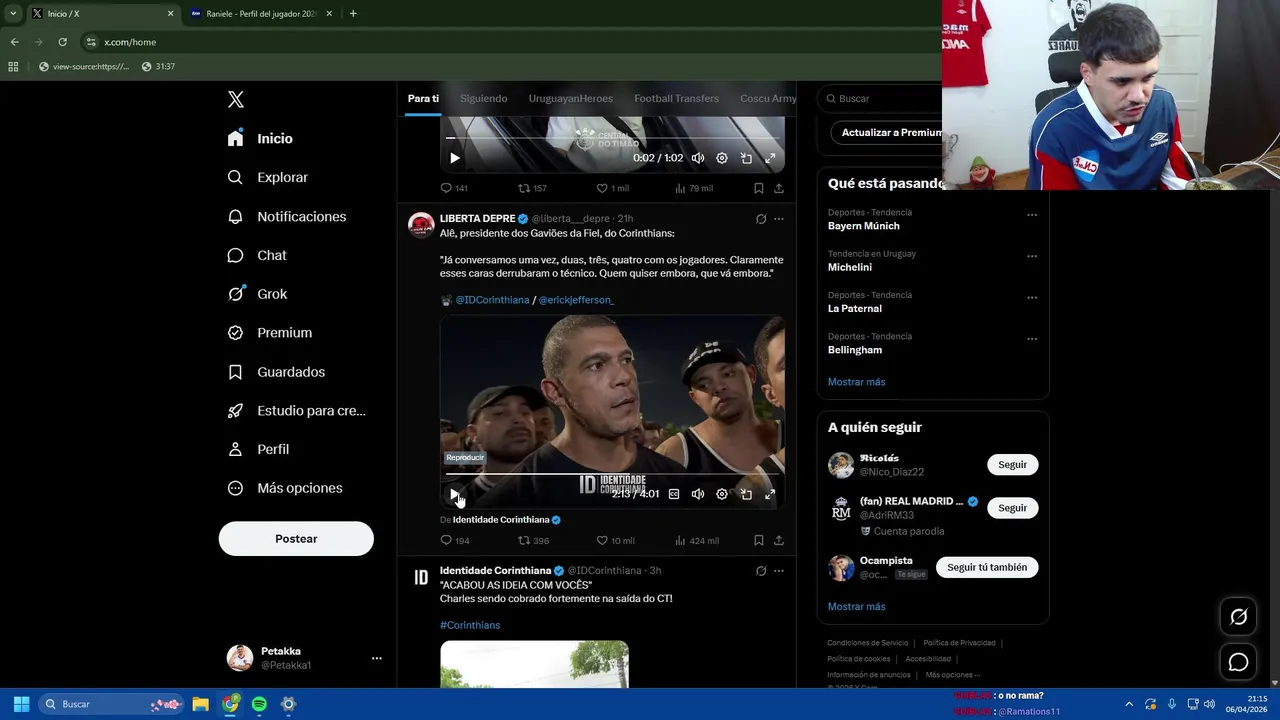Open Más opciones in the sidebar

[285, 488]
